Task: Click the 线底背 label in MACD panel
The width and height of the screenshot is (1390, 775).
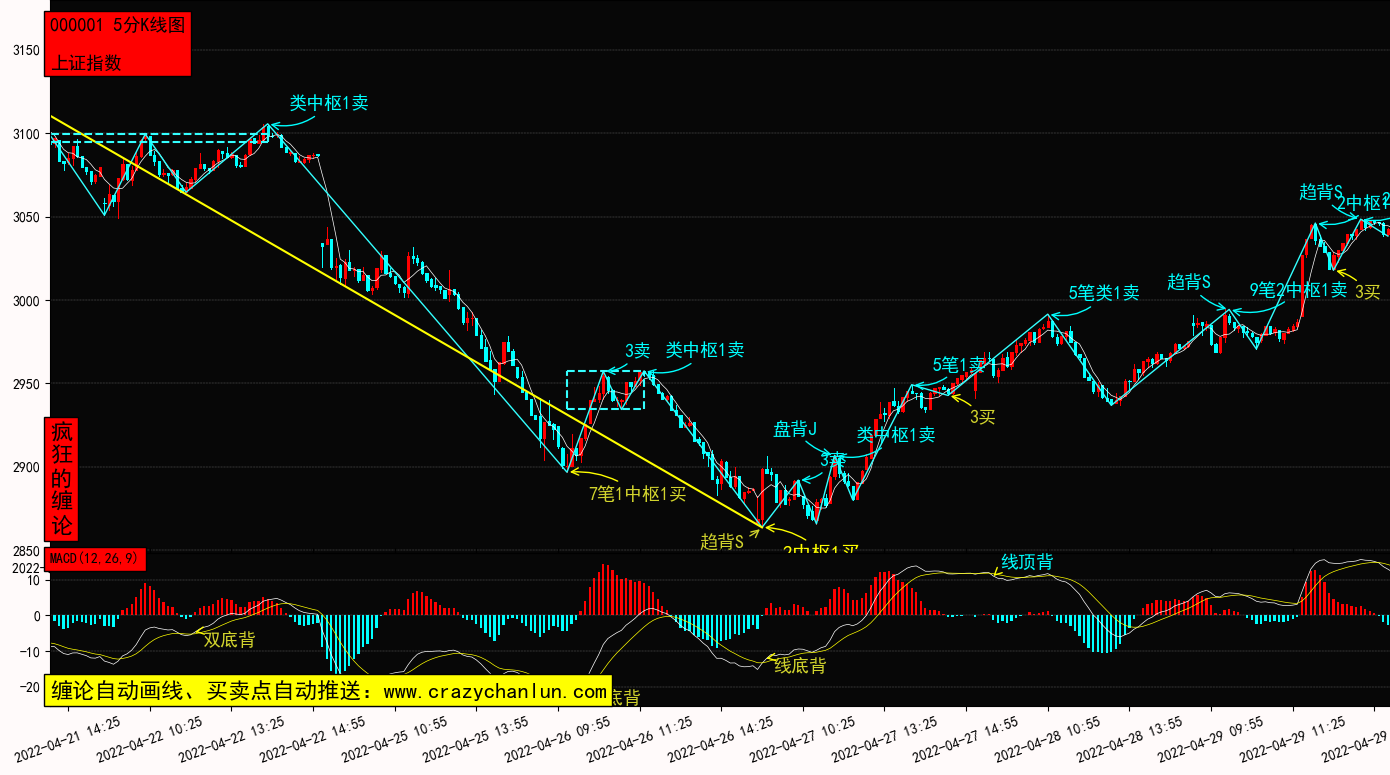Action: tap(800, 666)
